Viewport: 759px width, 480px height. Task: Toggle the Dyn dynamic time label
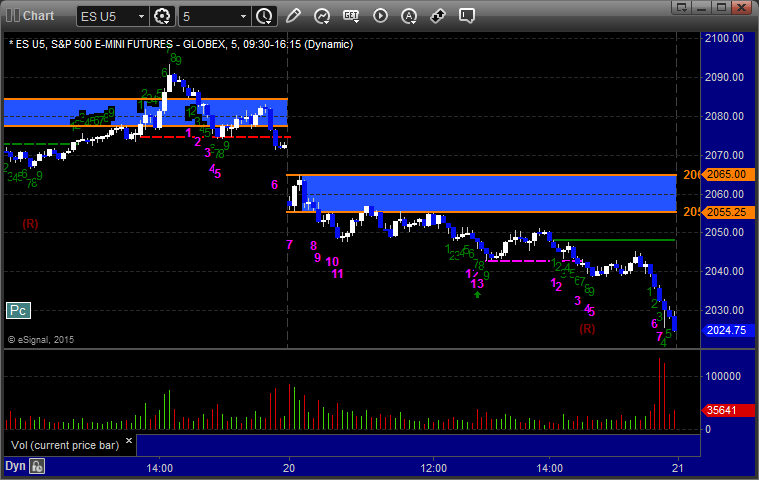pyautogui.click(x=15, y=466)
